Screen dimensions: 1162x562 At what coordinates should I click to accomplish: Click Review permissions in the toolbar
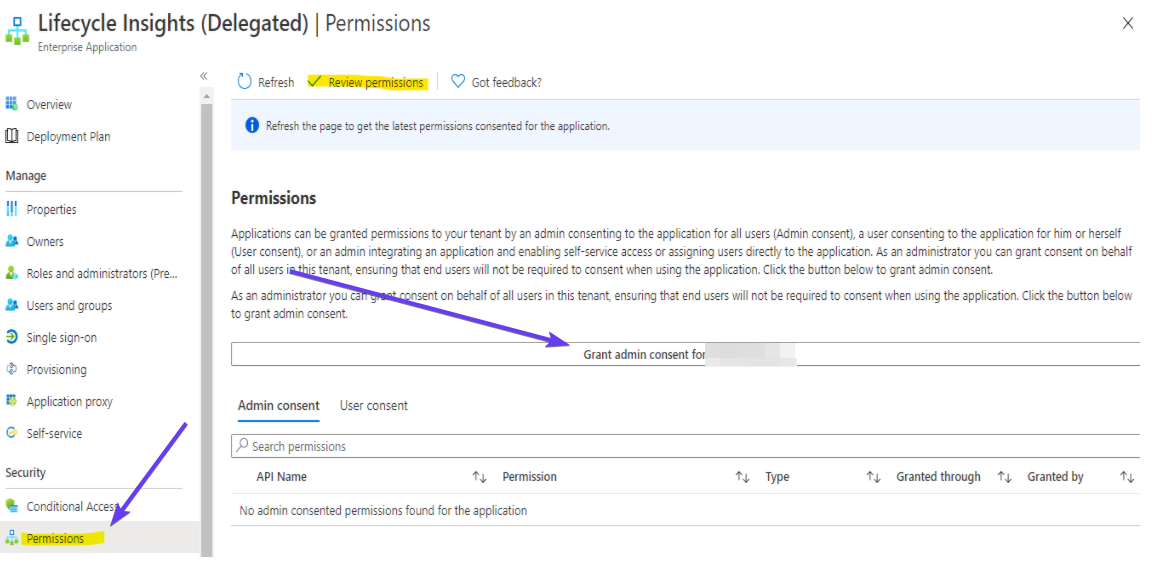point(367,82)
